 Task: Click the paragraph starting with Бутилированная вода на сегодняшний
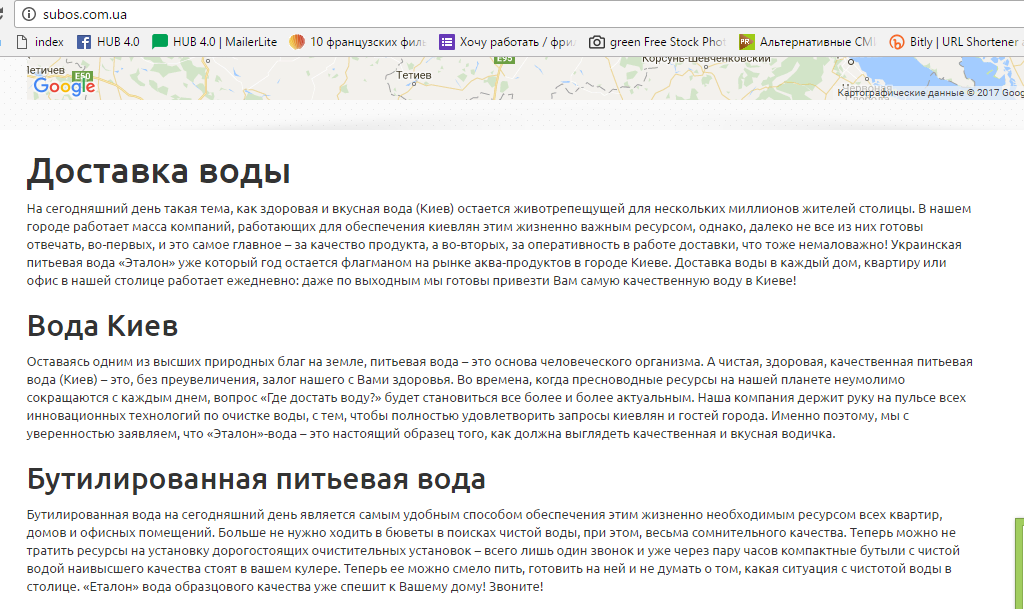pyautogui.click(x=493, y=551)
